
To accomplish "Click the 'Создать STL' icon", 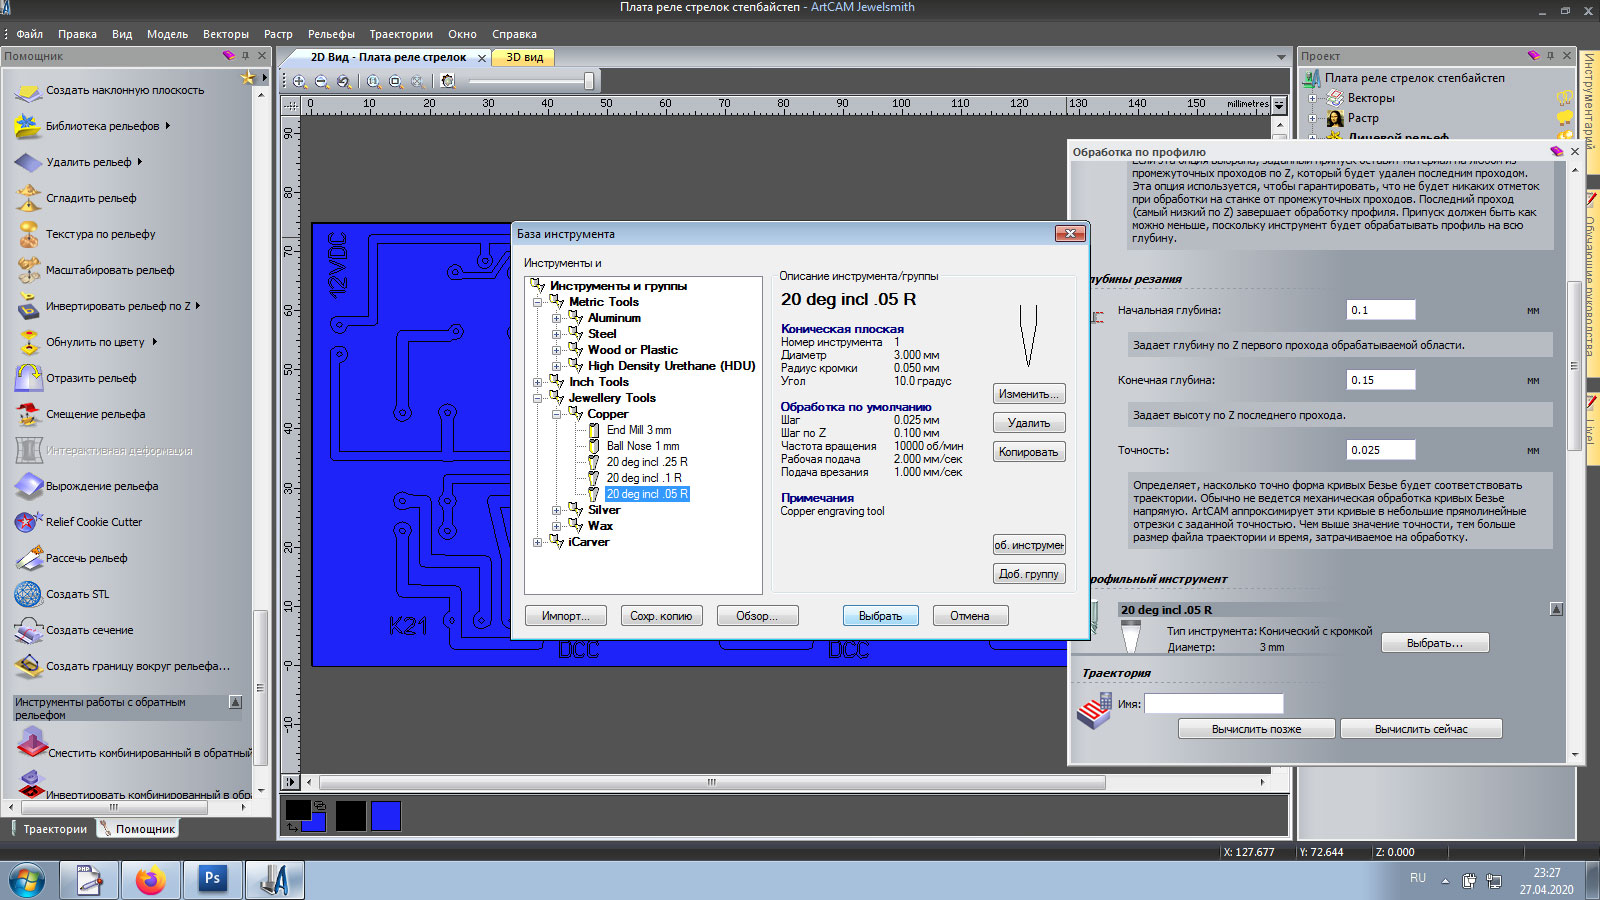I will point(28,595).
